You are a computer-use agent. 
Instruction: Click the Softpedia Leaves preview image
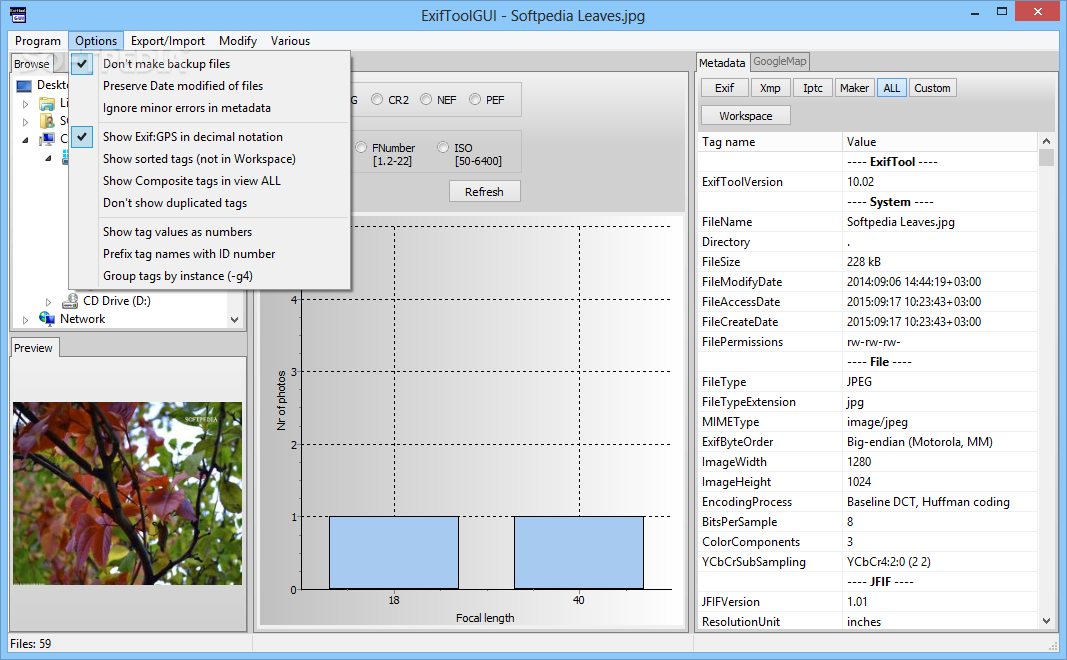coord(127,493)
